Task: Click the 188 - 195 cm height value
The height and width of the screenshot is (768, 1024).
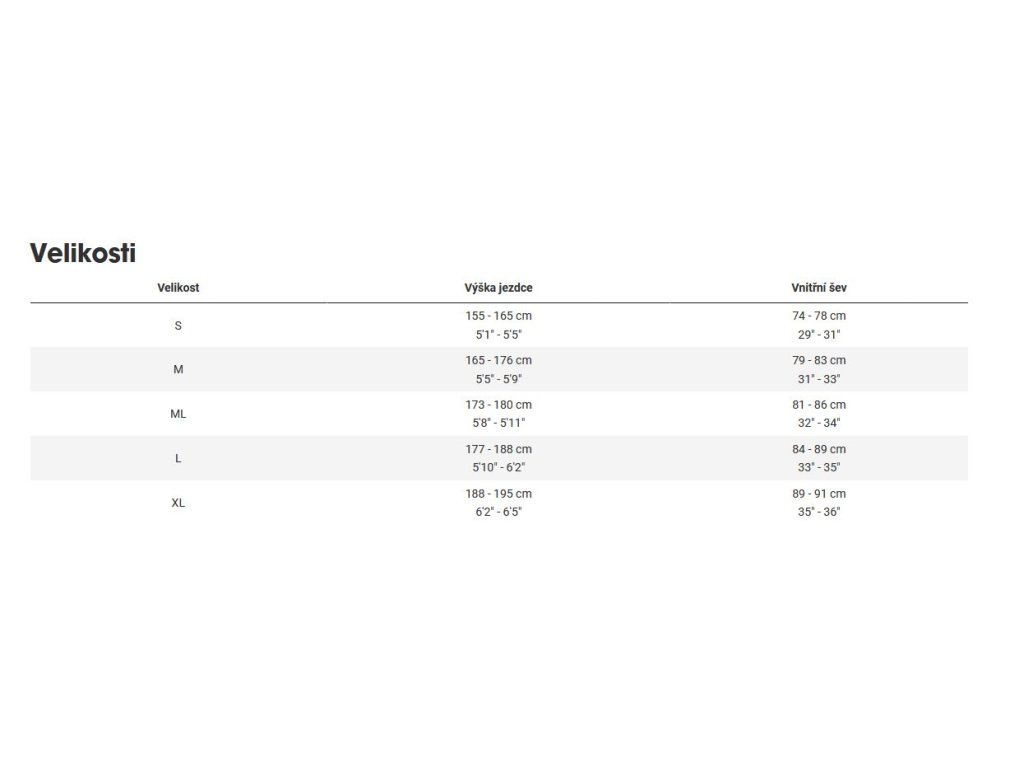Action: pyautogui.click(x=498, y=494)
